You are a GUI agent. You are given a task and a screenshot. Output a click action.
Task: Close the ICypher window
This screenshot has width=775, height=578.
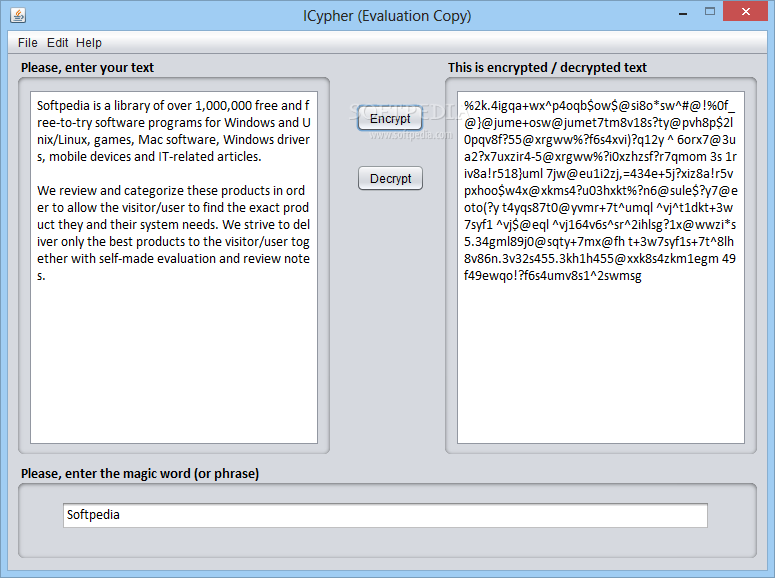pos(745,11)
